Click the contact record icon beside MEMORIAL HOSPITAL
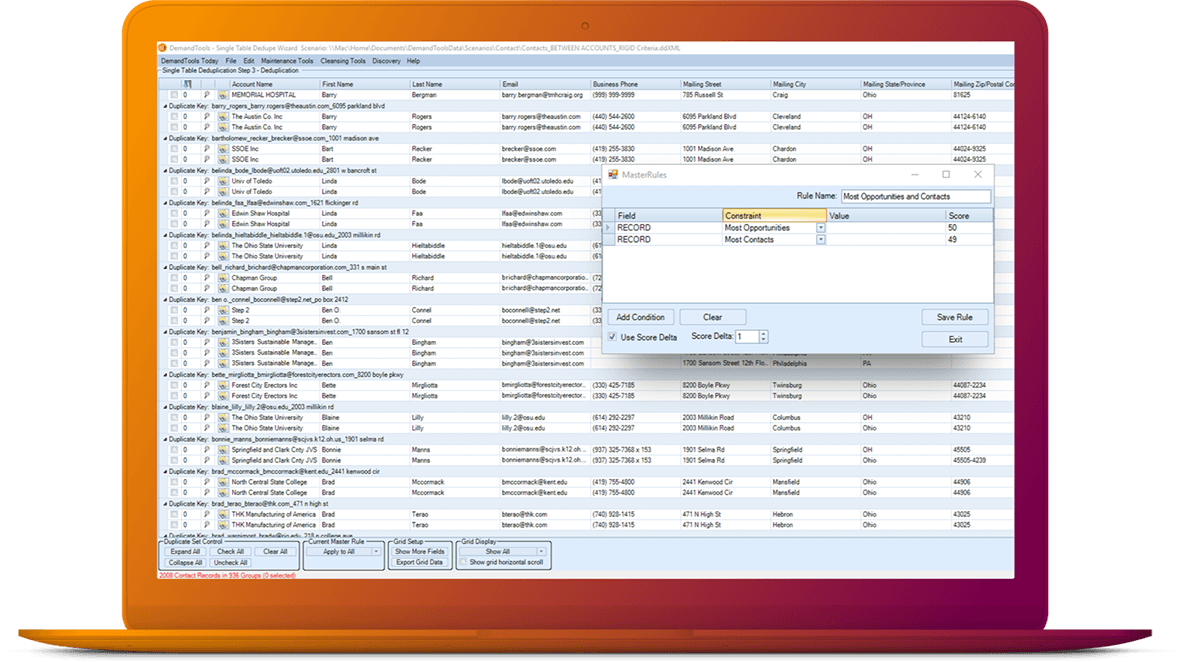Image resolution: width=1182 pixels, height=662 pixels. [223, 95]
